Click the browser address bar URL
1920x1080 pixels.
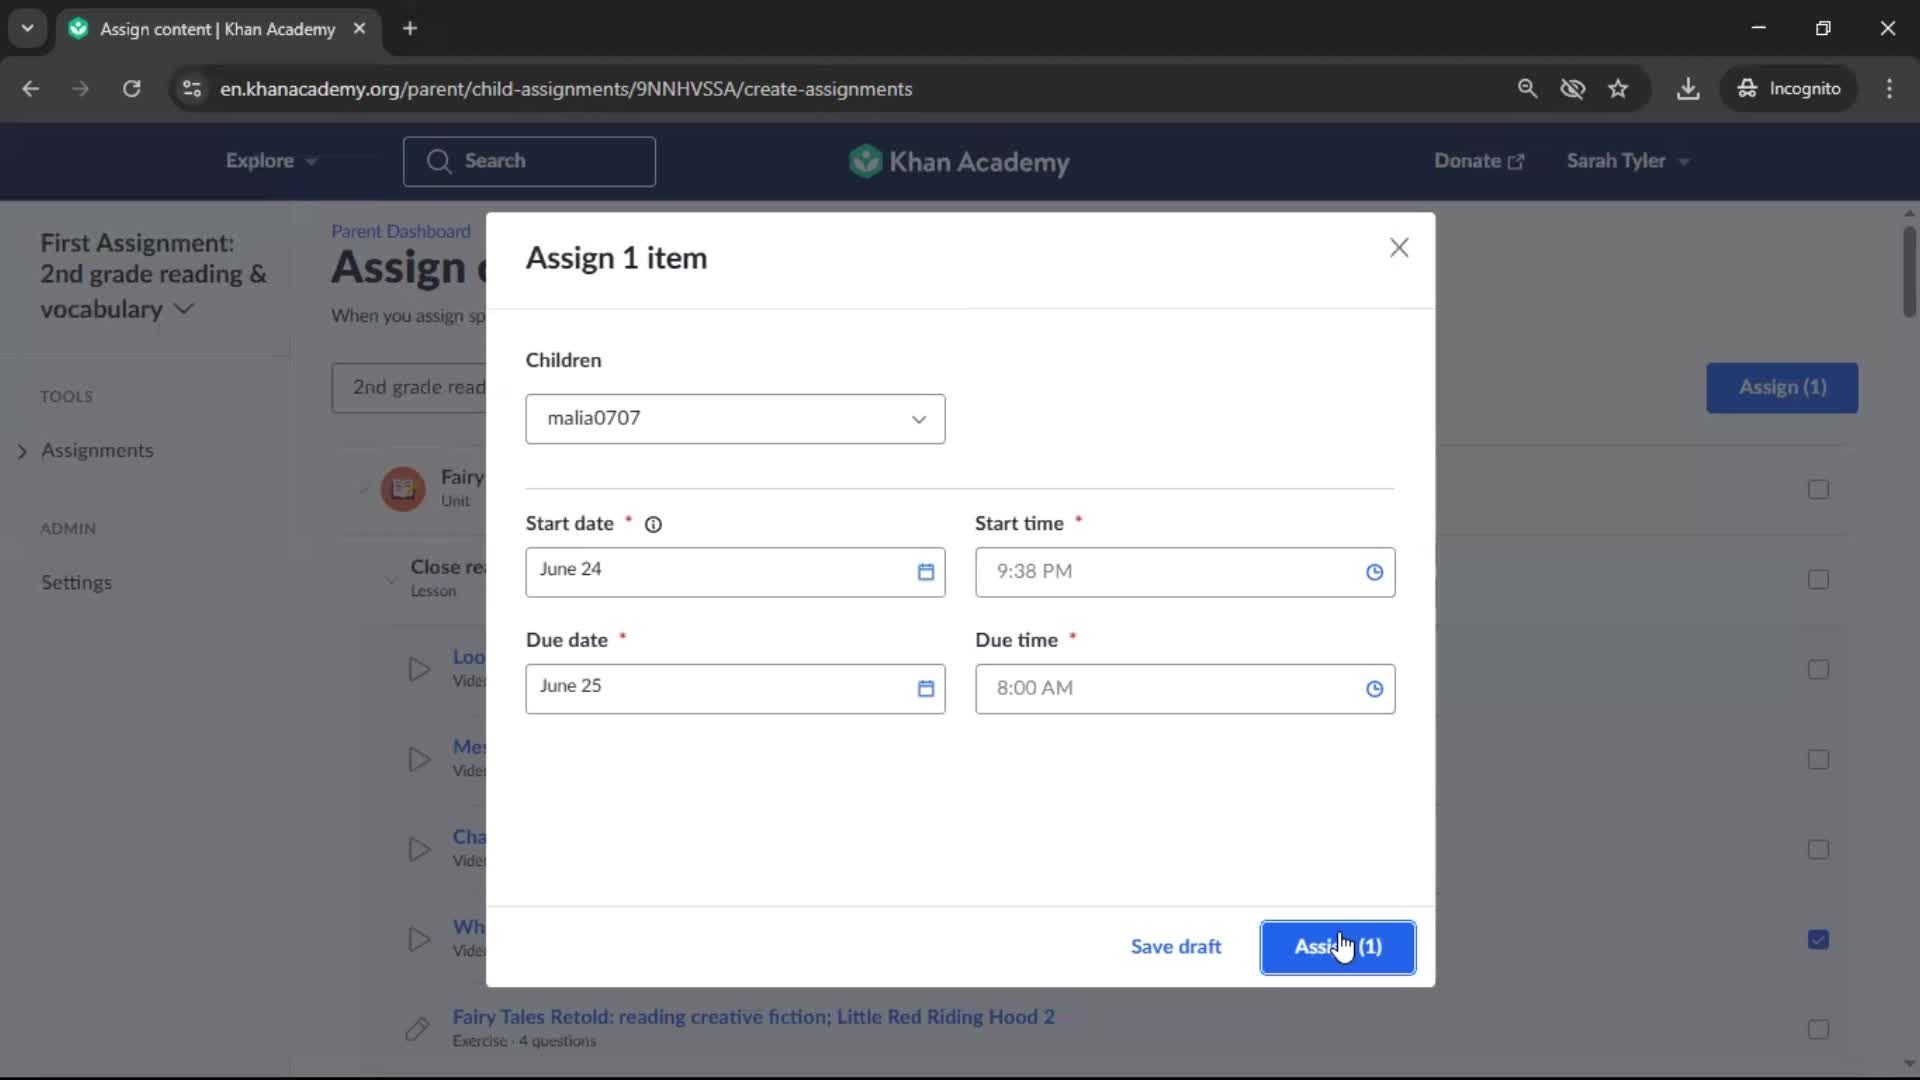click(x=566, y=89)
